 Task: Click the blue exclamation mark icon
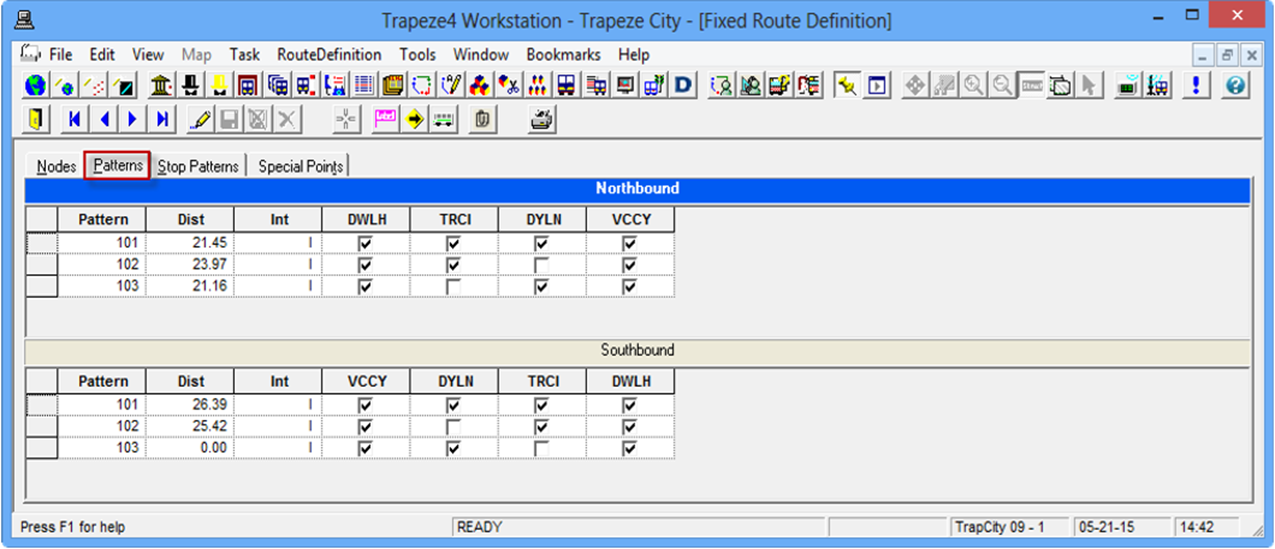[x=1195, y=86]
